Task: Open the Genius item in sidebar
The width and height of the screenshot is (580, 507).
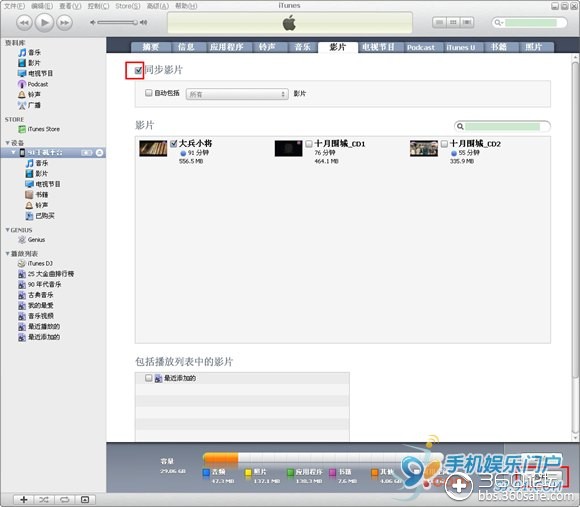Action: pos(32,240)
